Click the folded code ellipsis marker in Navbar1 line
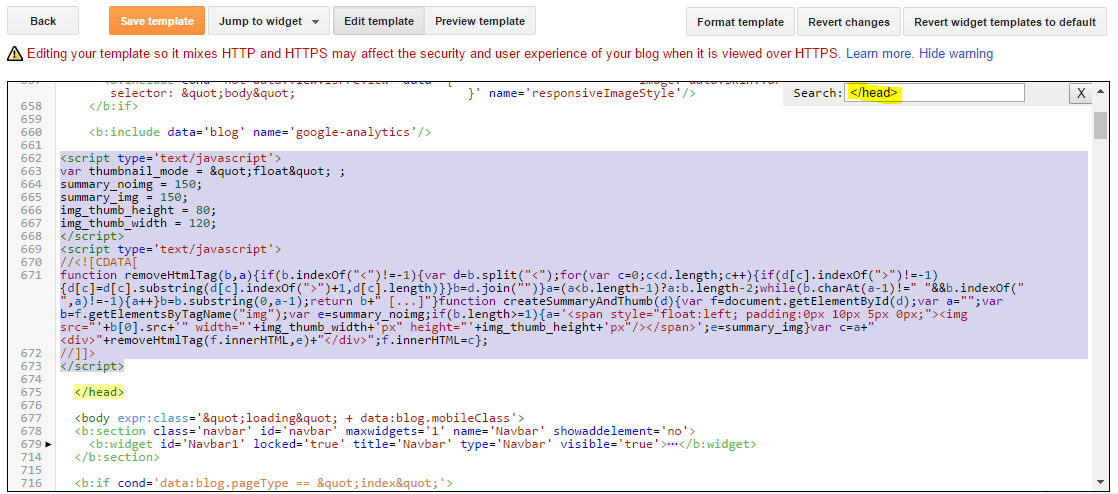Image resolution: width=1118 pixels, height=494 pixels. 672,444
